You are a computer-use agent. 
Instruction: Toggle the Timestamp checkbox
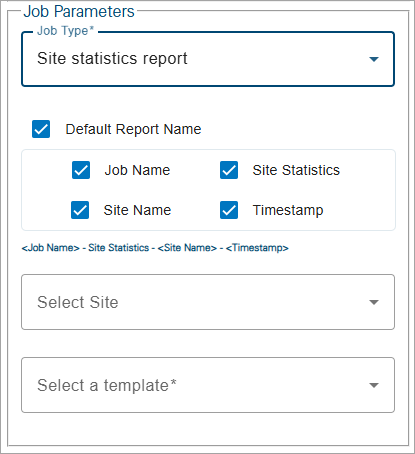pos(229,210)
